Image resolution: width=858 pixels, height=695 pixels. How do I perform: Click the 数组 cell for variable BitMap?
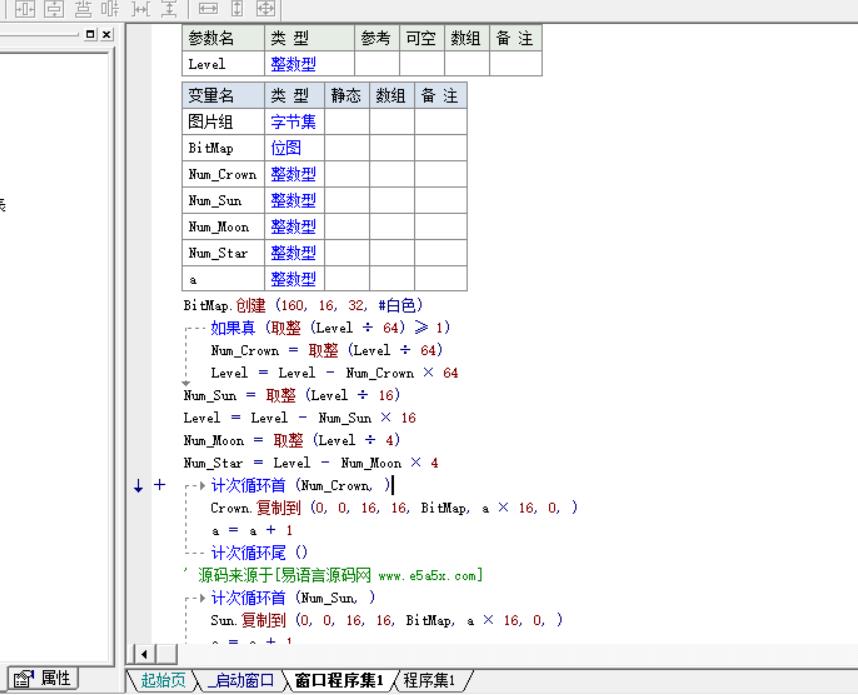pyautogui.click(x=392, y=147)
